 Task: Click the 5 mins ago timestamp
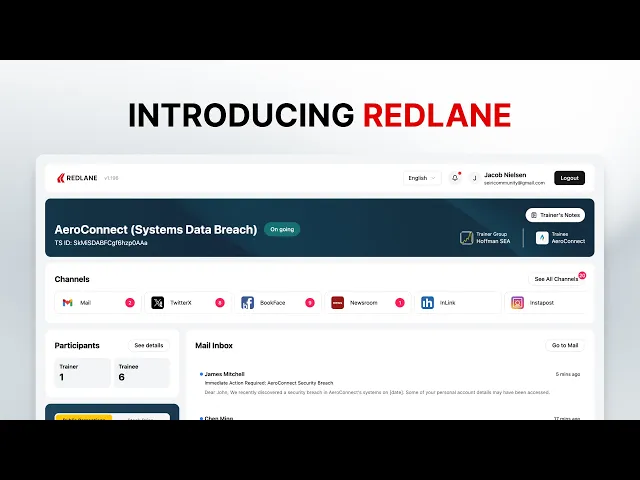coord(568,374)
